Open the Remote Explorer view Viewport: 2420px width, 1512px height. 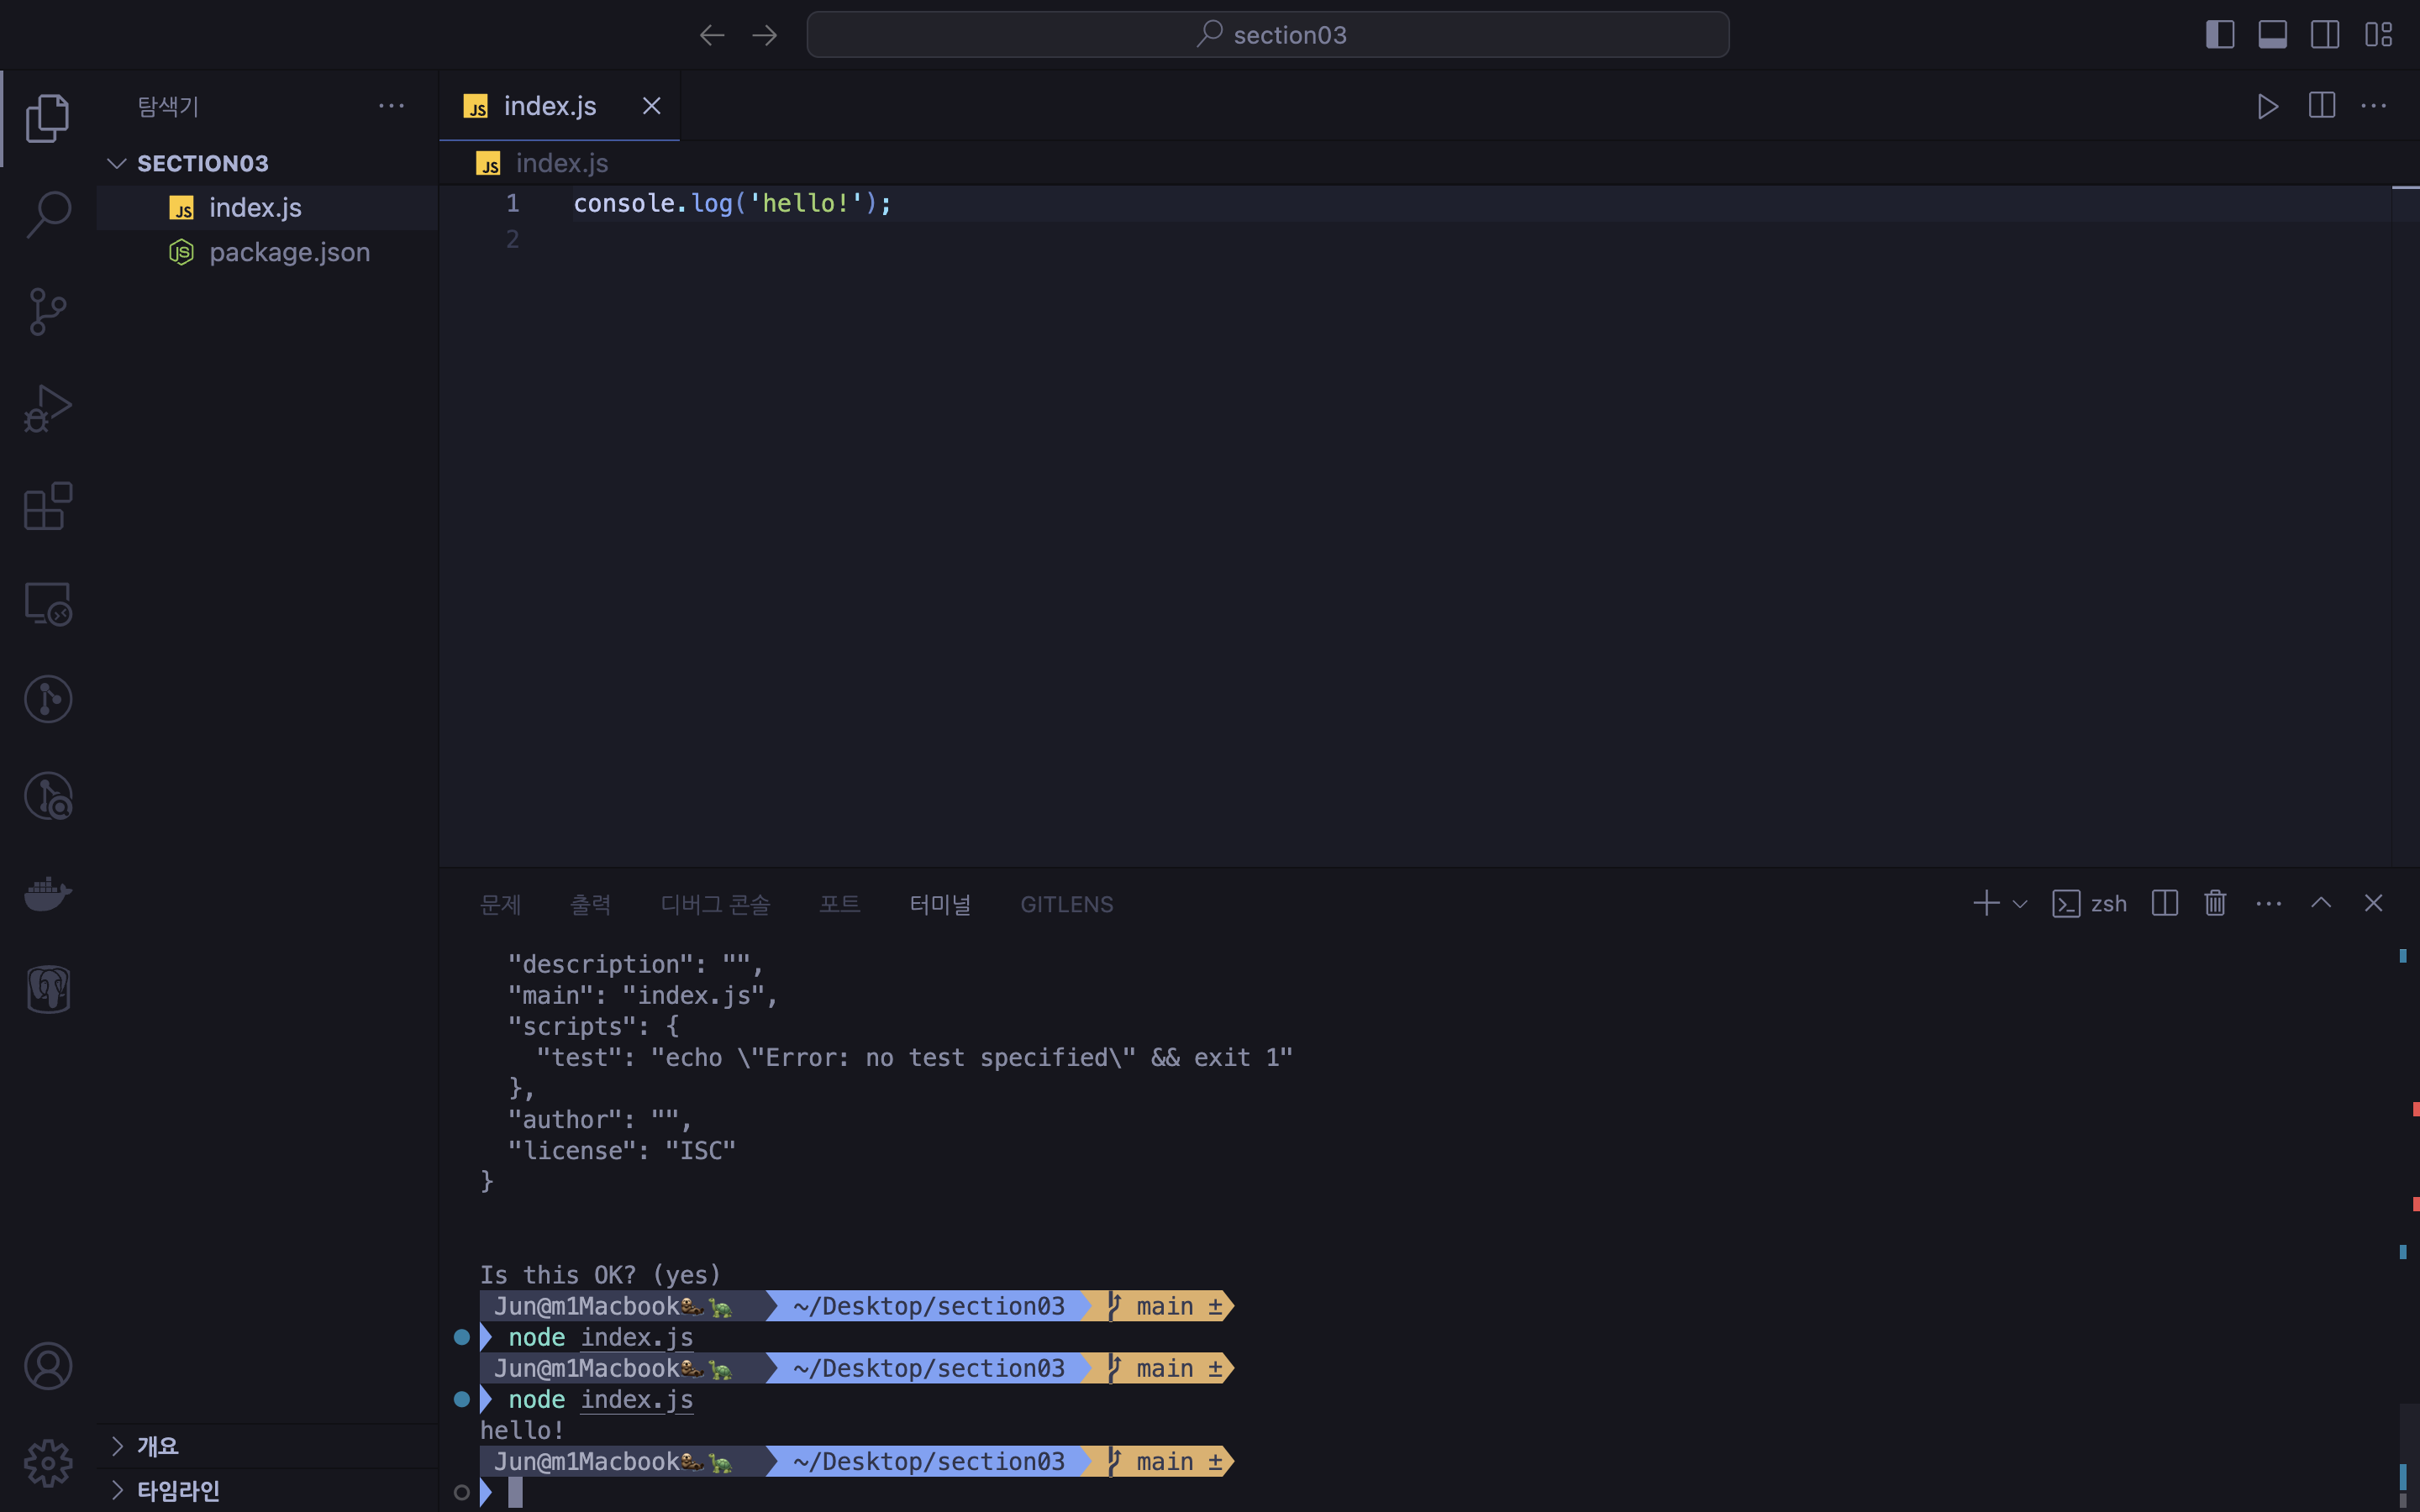point(47,603)
